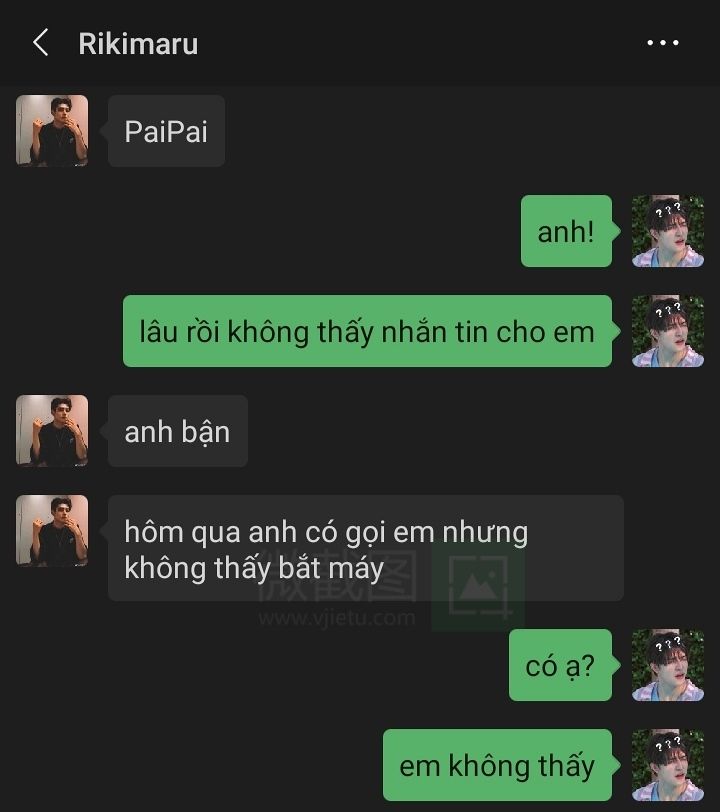Select the 'anh!' message bubble
The width and height of the screenshot is (720, 812).
[x=566, y=231]
